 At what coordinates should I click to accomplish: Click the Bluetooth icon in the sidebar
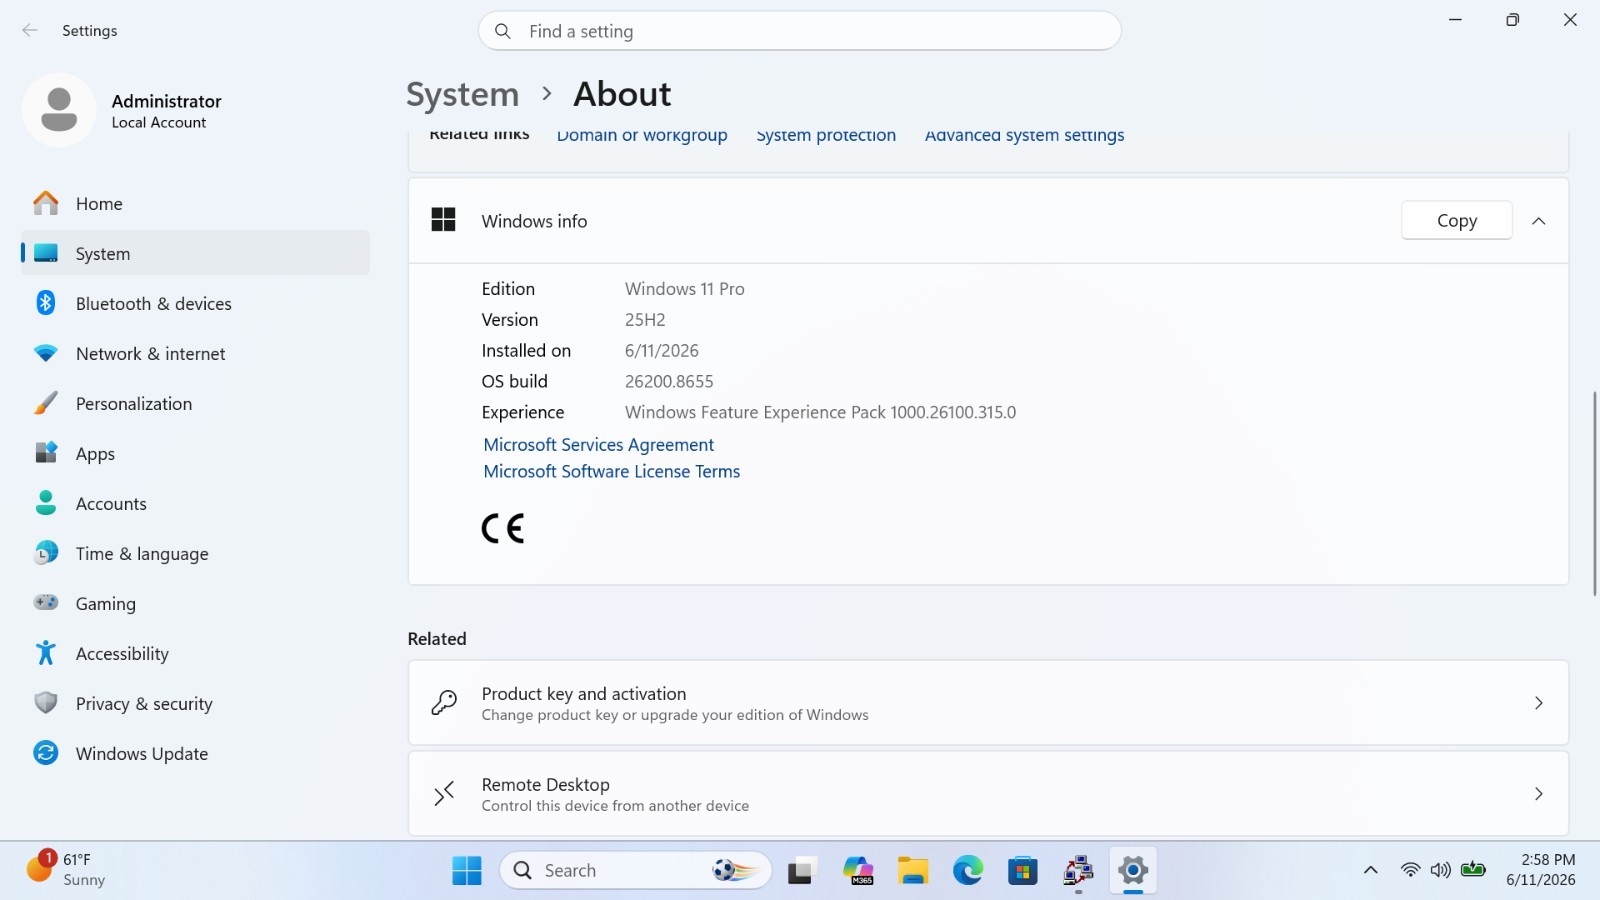pos(46,303)
